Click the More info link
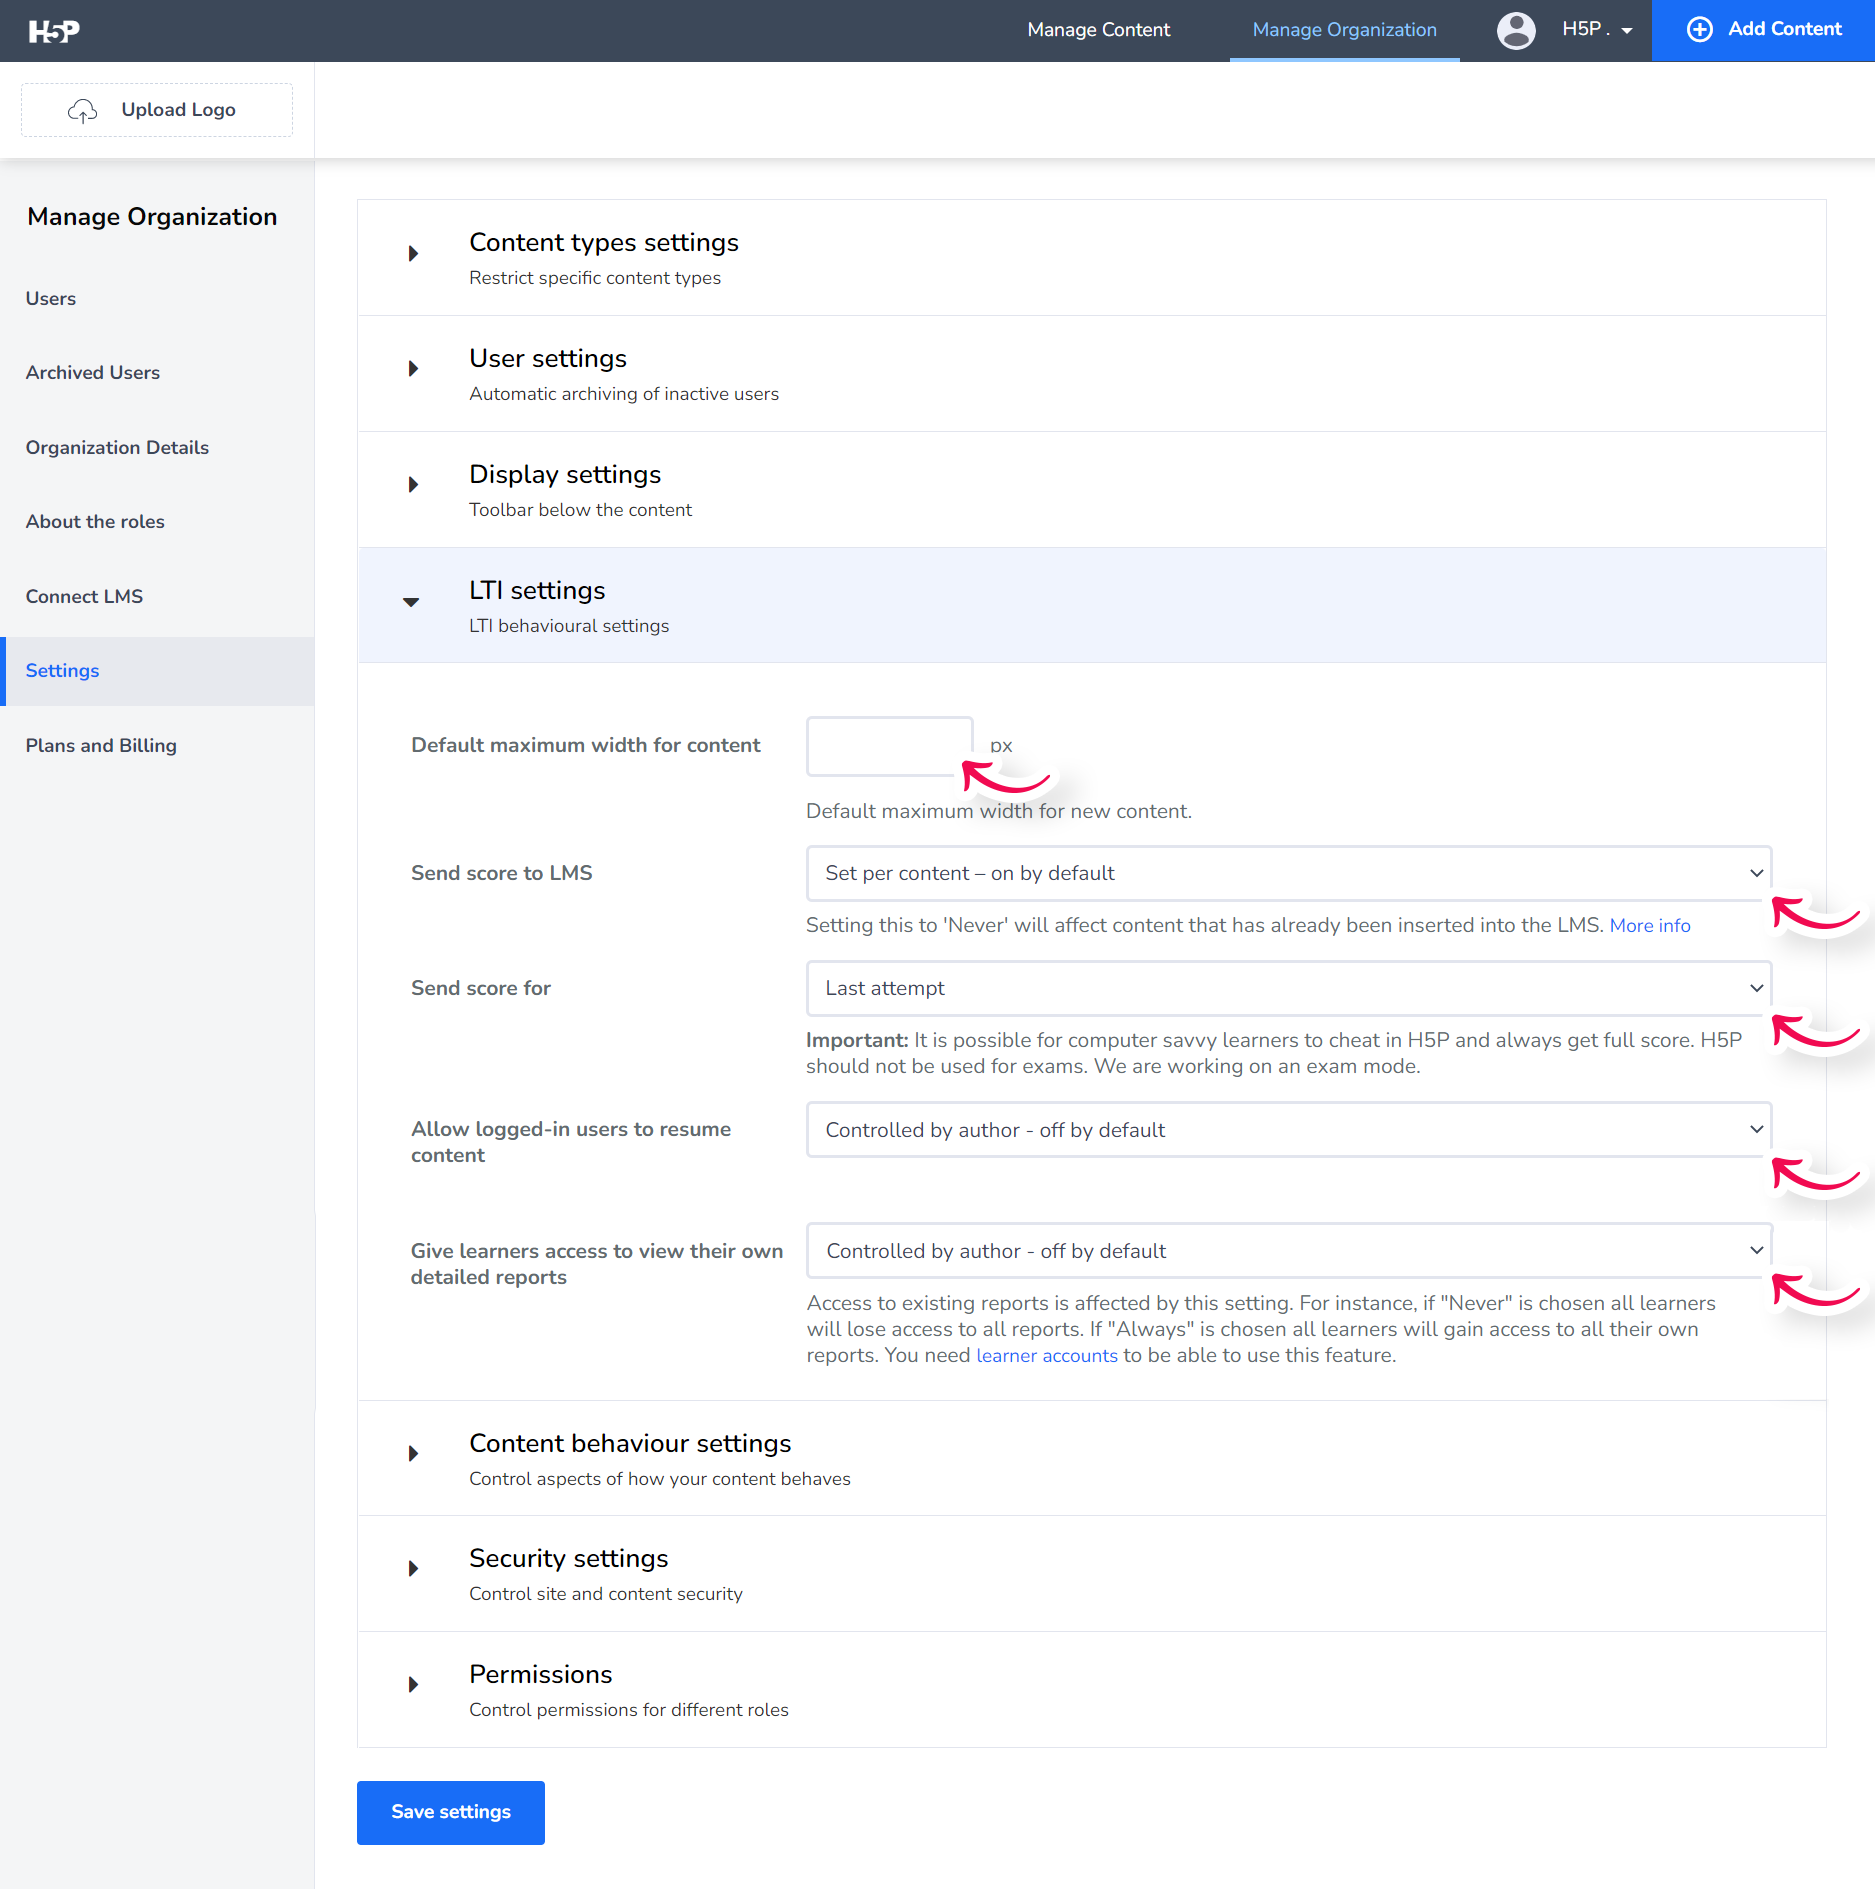Viewport: 1875px width, 1890px height. coord(1650,925)
